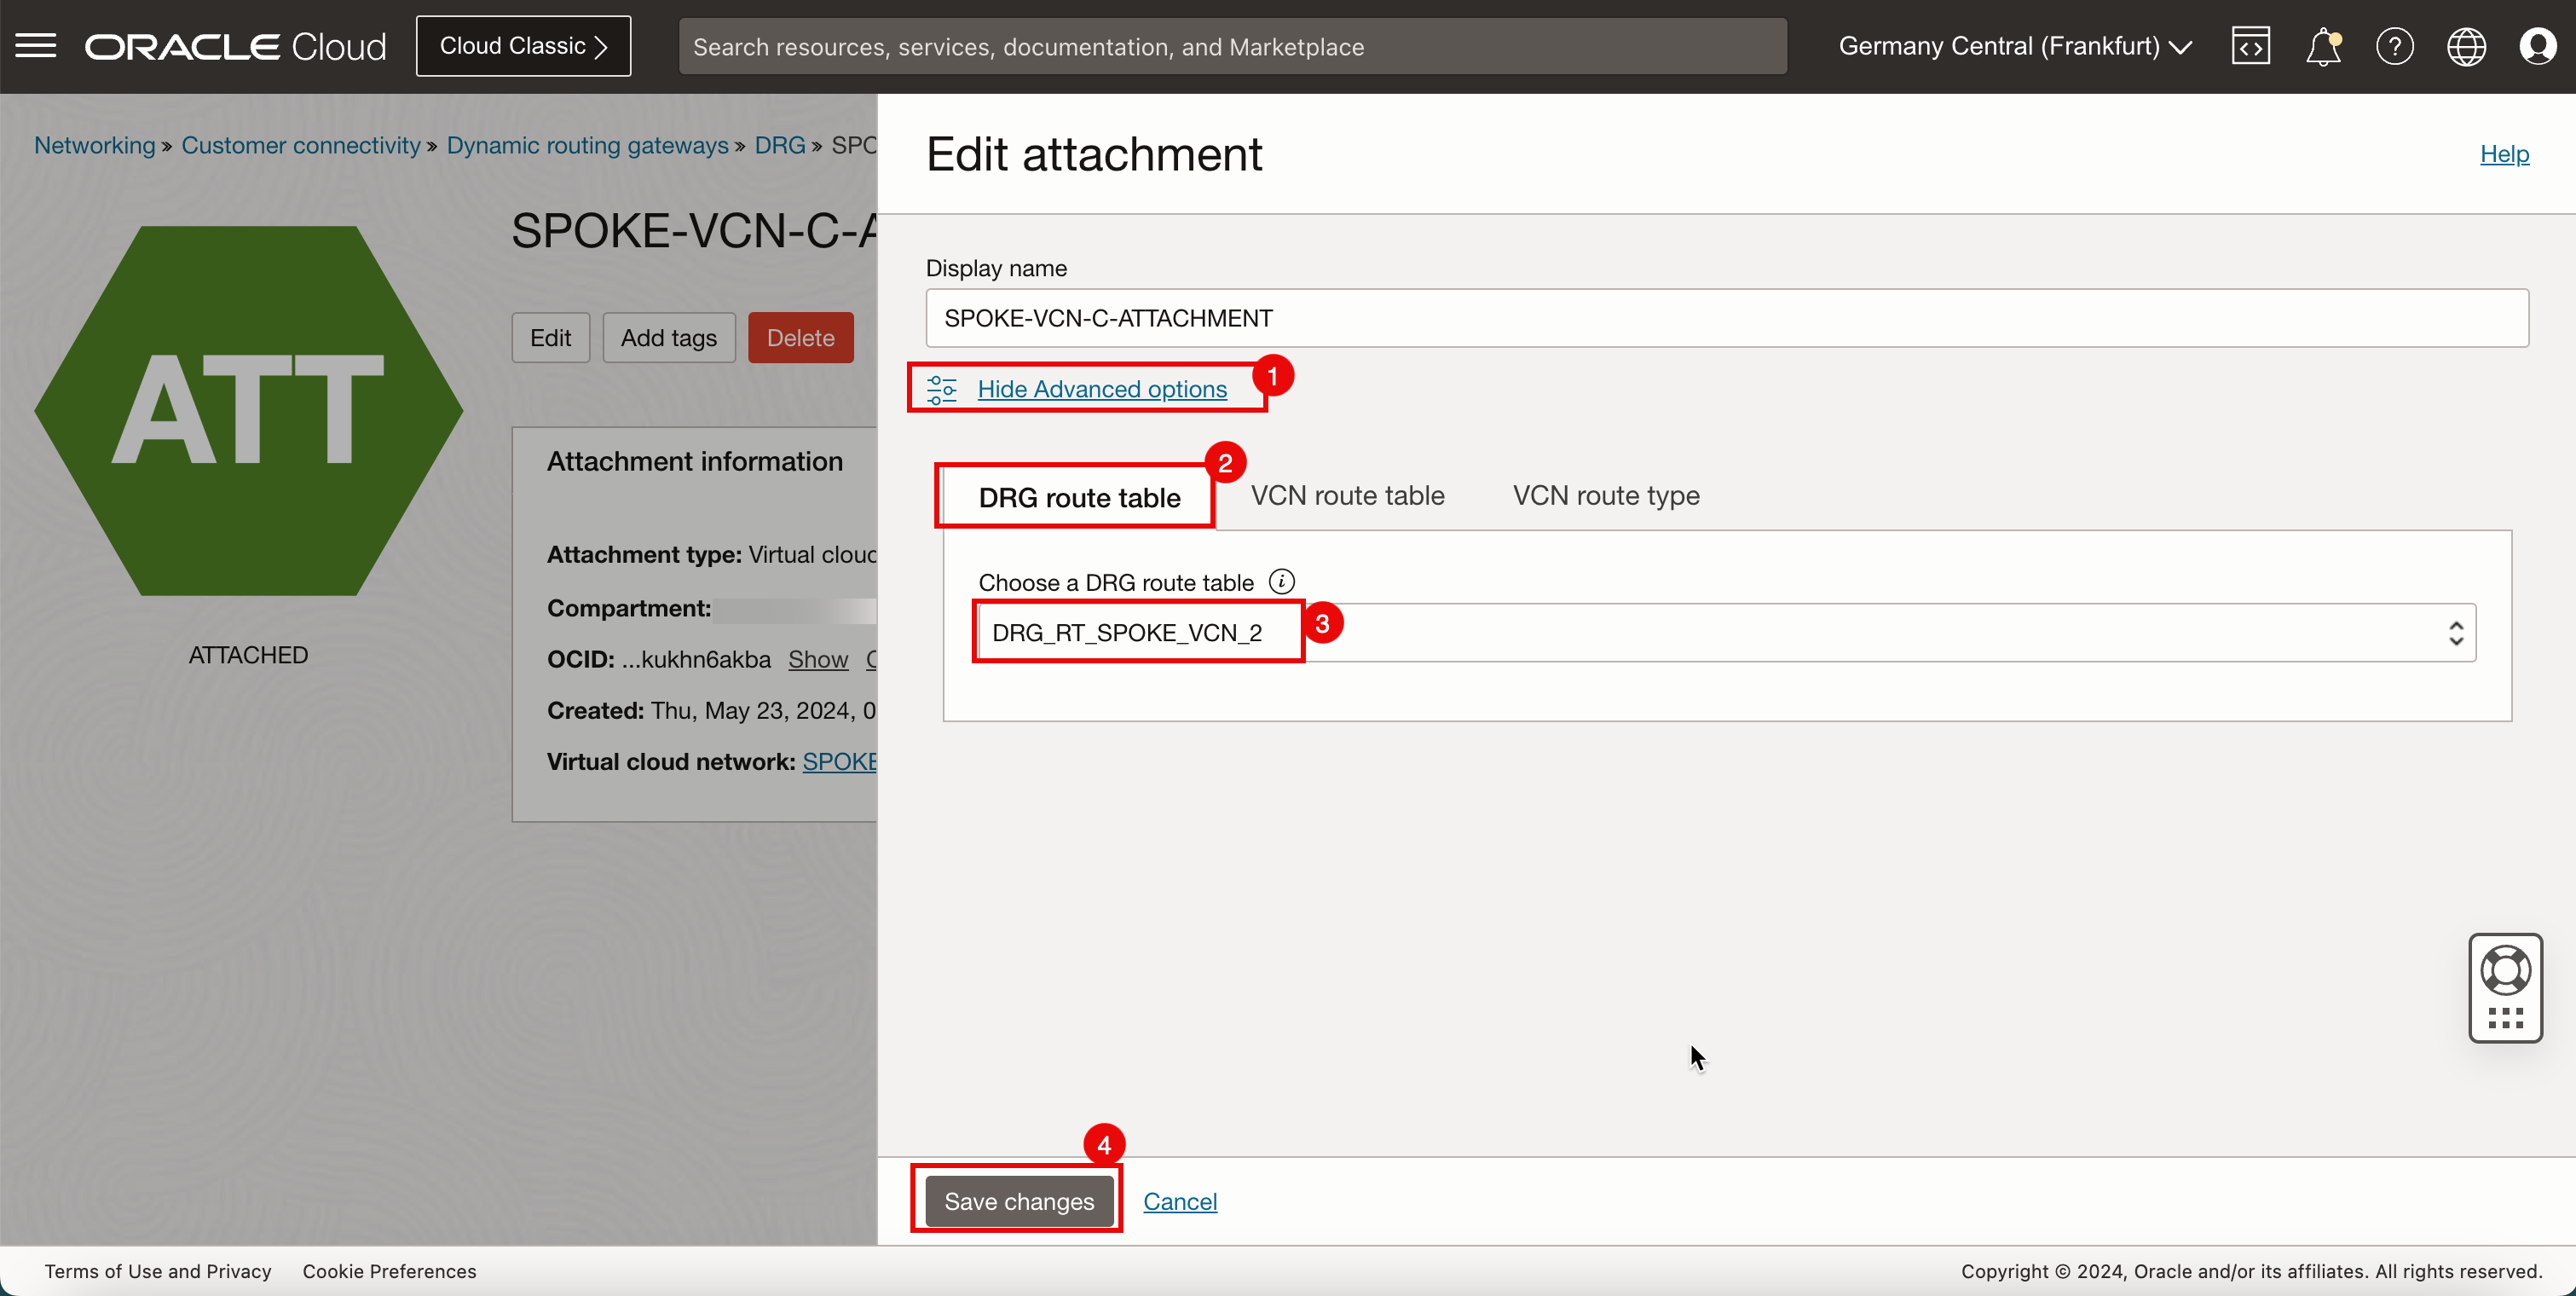Select the display name input field
Image resolution: width=2576 pixels, height=1296 pixels.
1727,317
